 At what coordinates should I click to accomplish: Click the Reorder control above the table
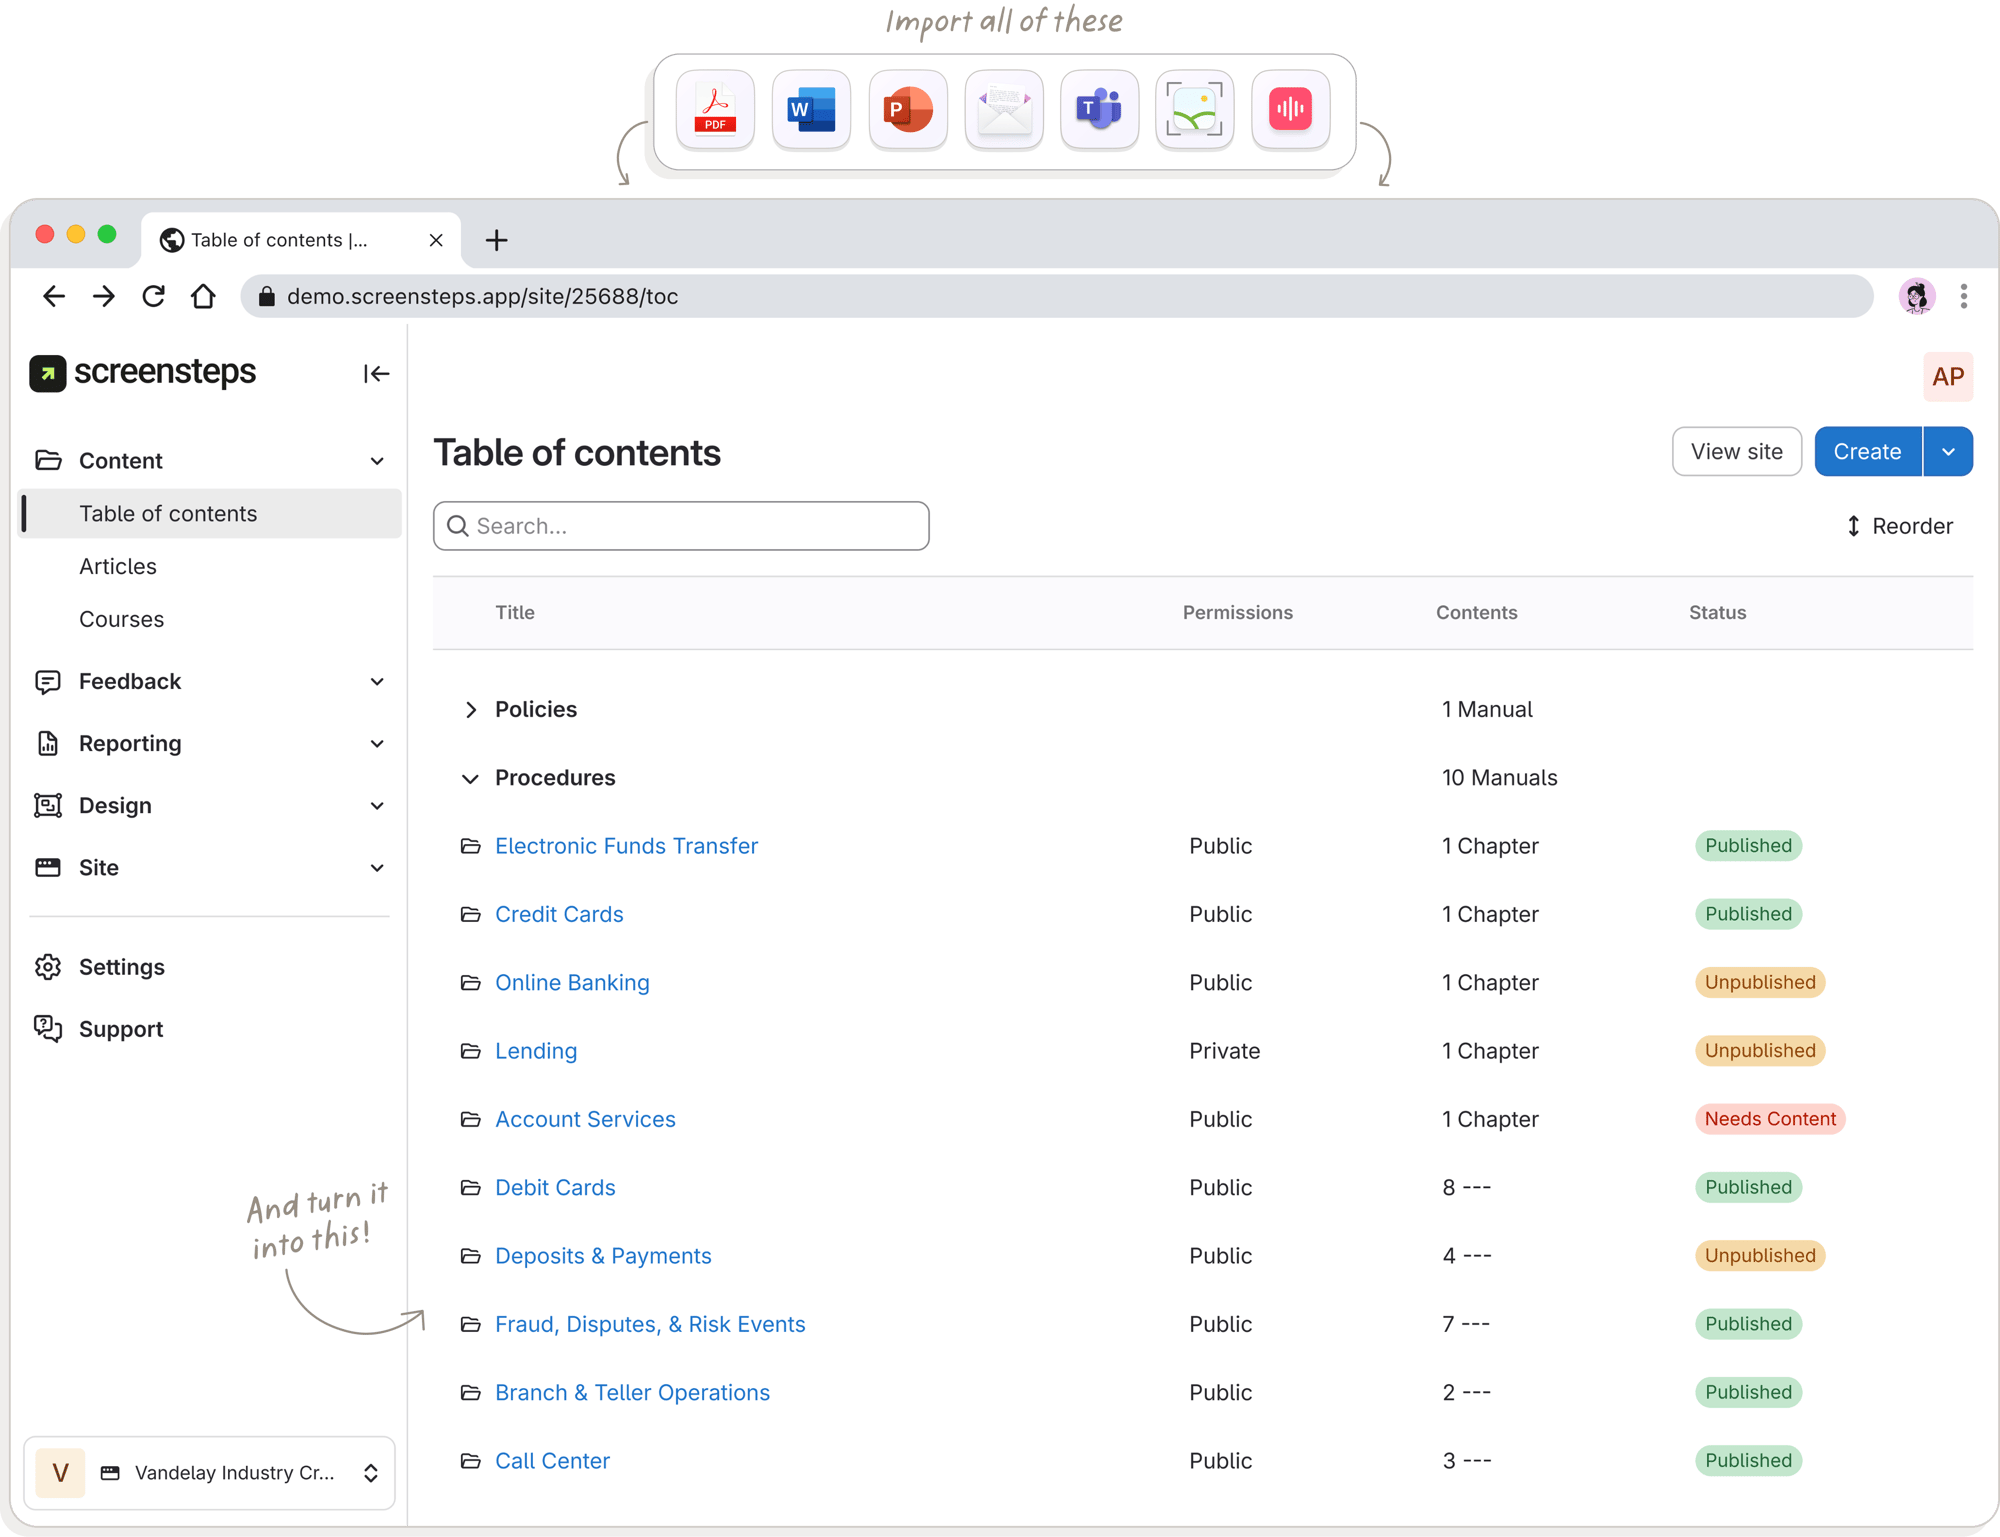click(x=1897, y=525)
